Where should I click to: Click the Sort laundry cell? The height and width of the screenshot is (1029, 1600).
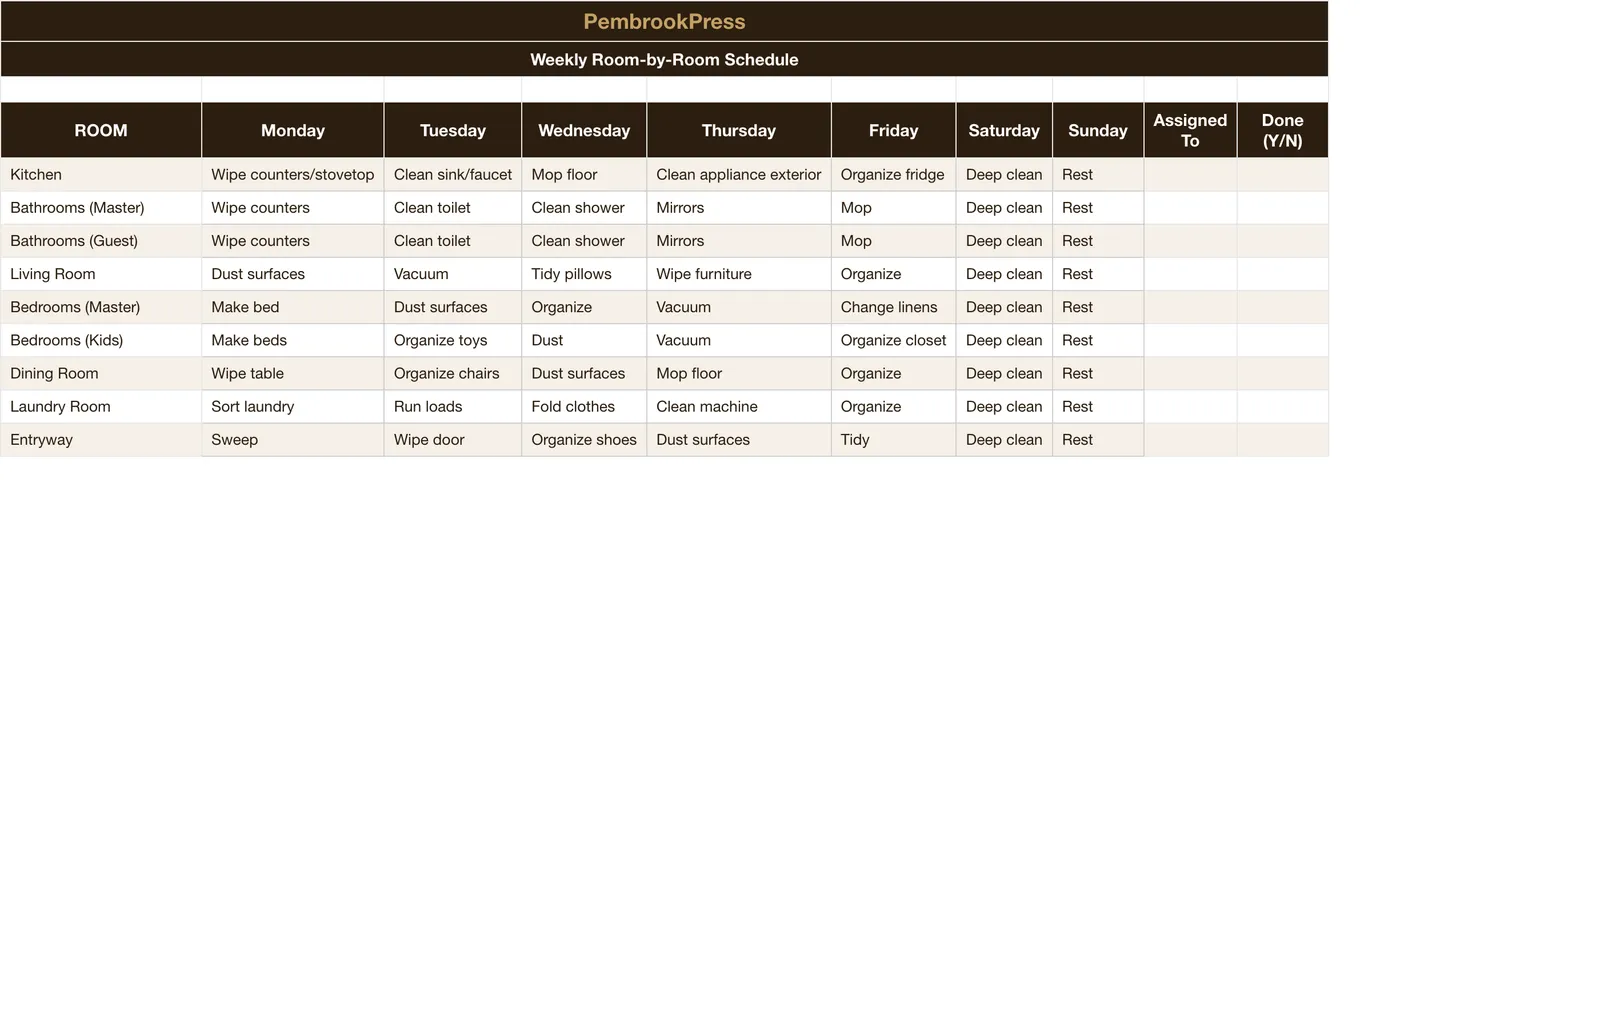tap(293, 405)
